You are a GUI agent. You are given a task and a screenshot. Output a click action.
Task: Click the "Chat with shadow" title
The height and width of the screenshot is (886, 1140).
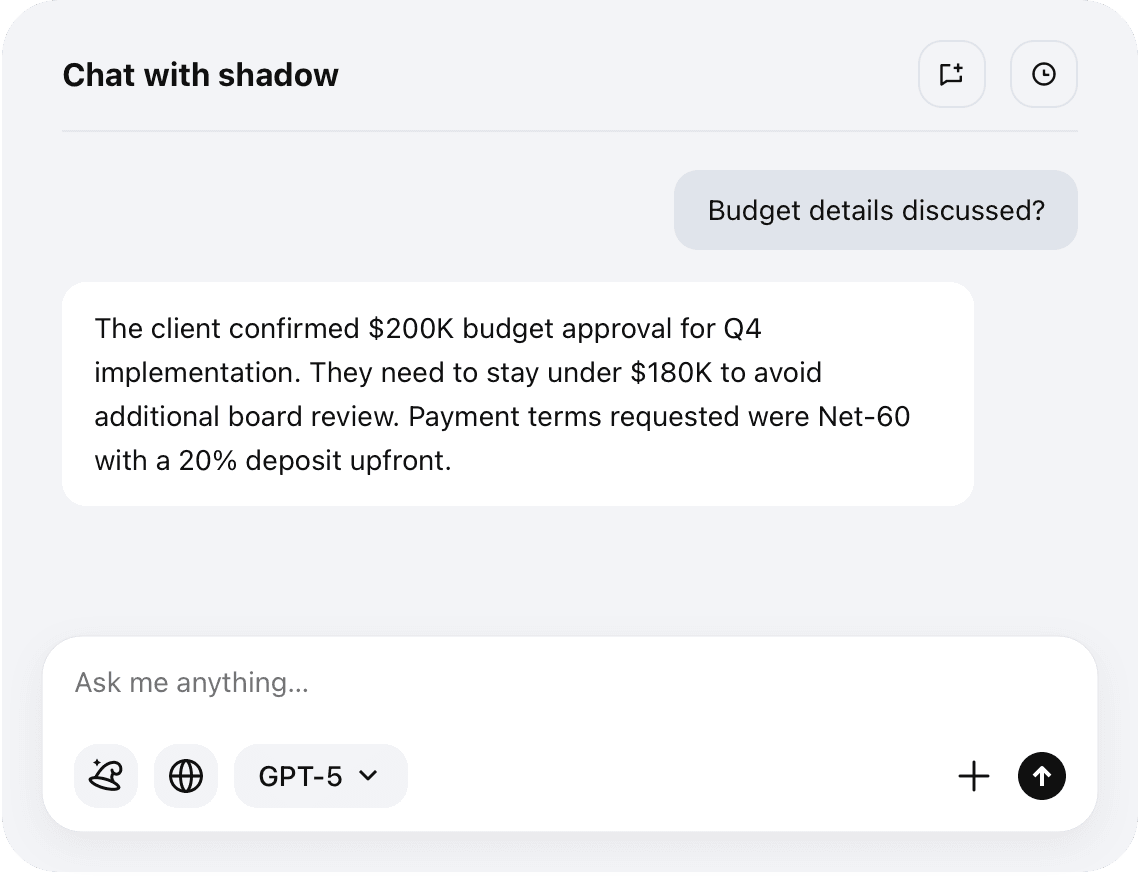click(x=200, y=75)
